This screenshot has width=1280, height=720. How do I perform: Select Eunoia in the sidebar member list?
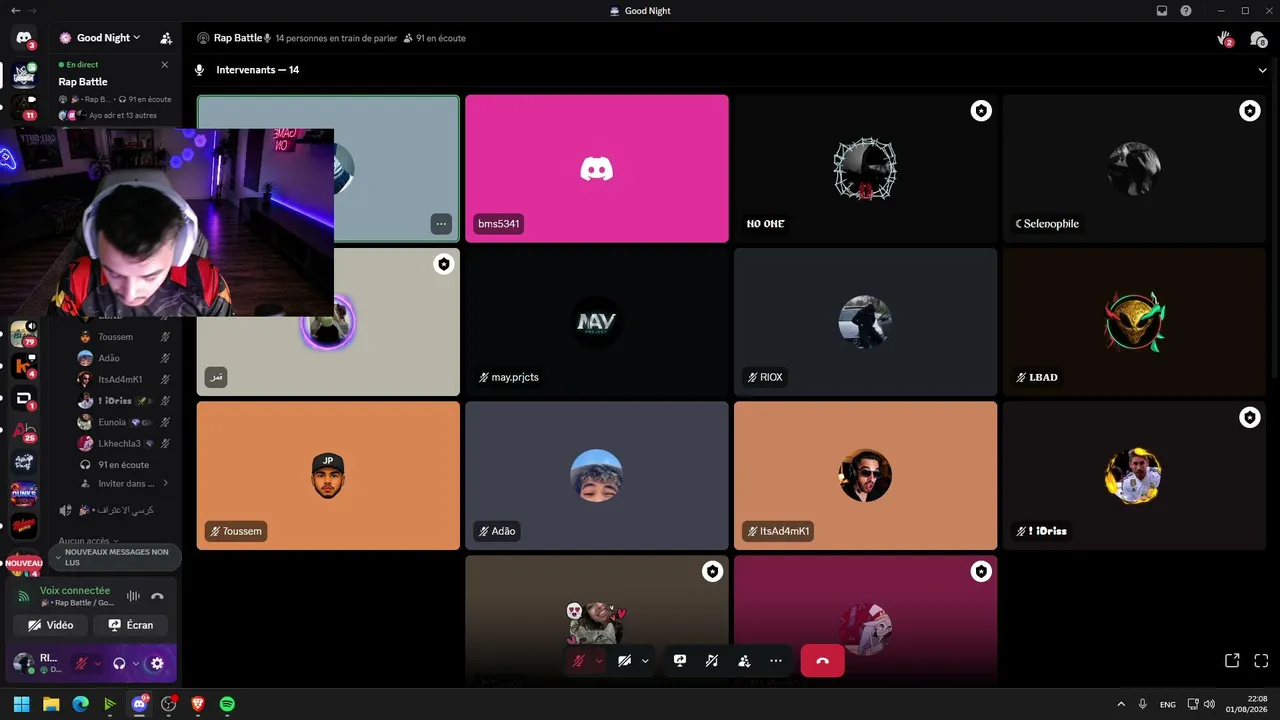(x=124, y=422)
